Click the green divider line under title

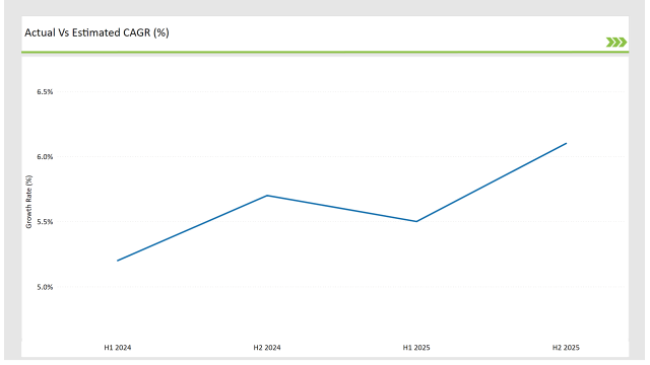point(325,52)
